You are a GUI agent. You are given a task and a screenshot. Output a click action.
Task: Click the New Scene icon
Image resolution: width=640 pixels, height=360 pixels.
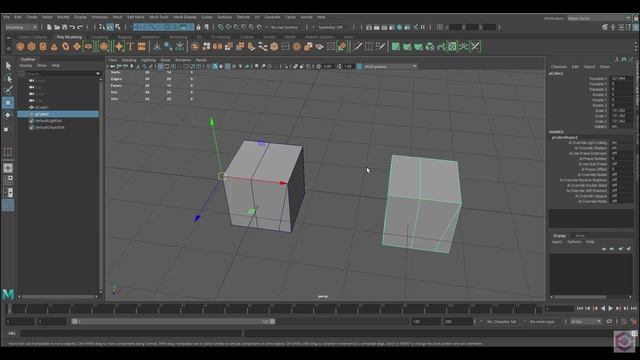coord(49,27)
